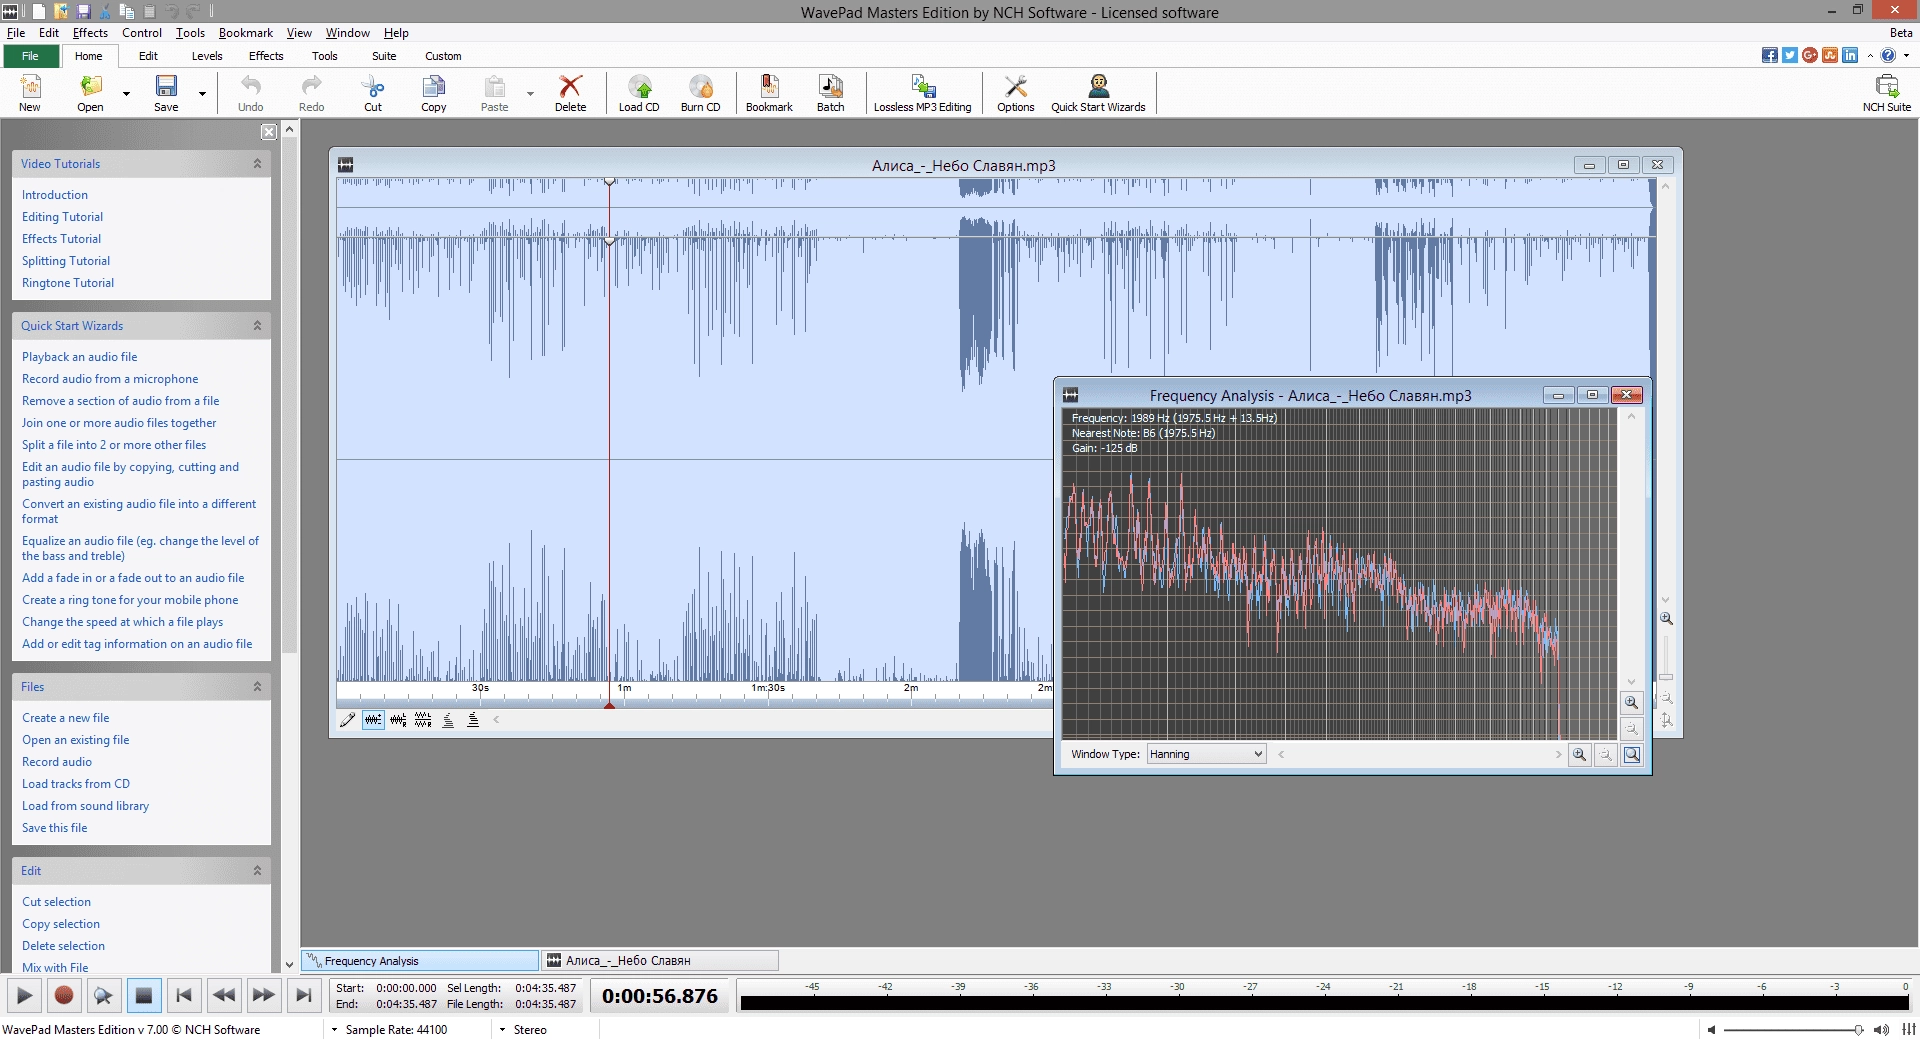The height and width of the screenshot is (1040, 1920).
Task: Switch to the Custom ribbon tab
Action: 443,56
